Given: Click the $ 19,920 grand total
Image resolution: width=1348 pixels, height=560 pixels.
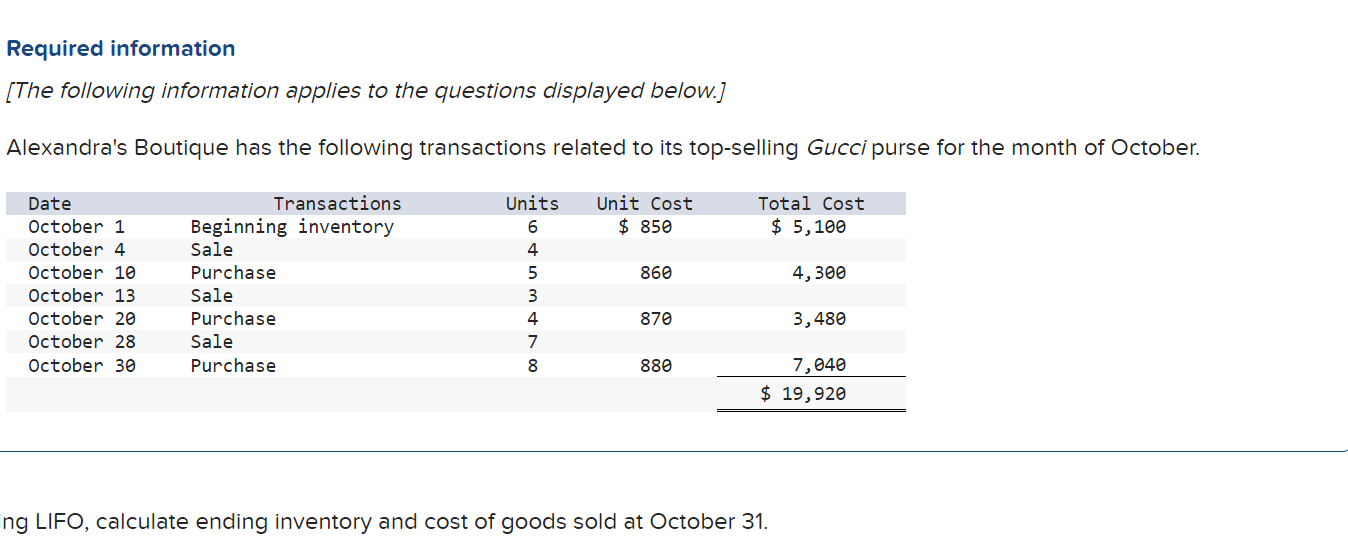Looking at the screenshot, I should (x=803, y=394).
